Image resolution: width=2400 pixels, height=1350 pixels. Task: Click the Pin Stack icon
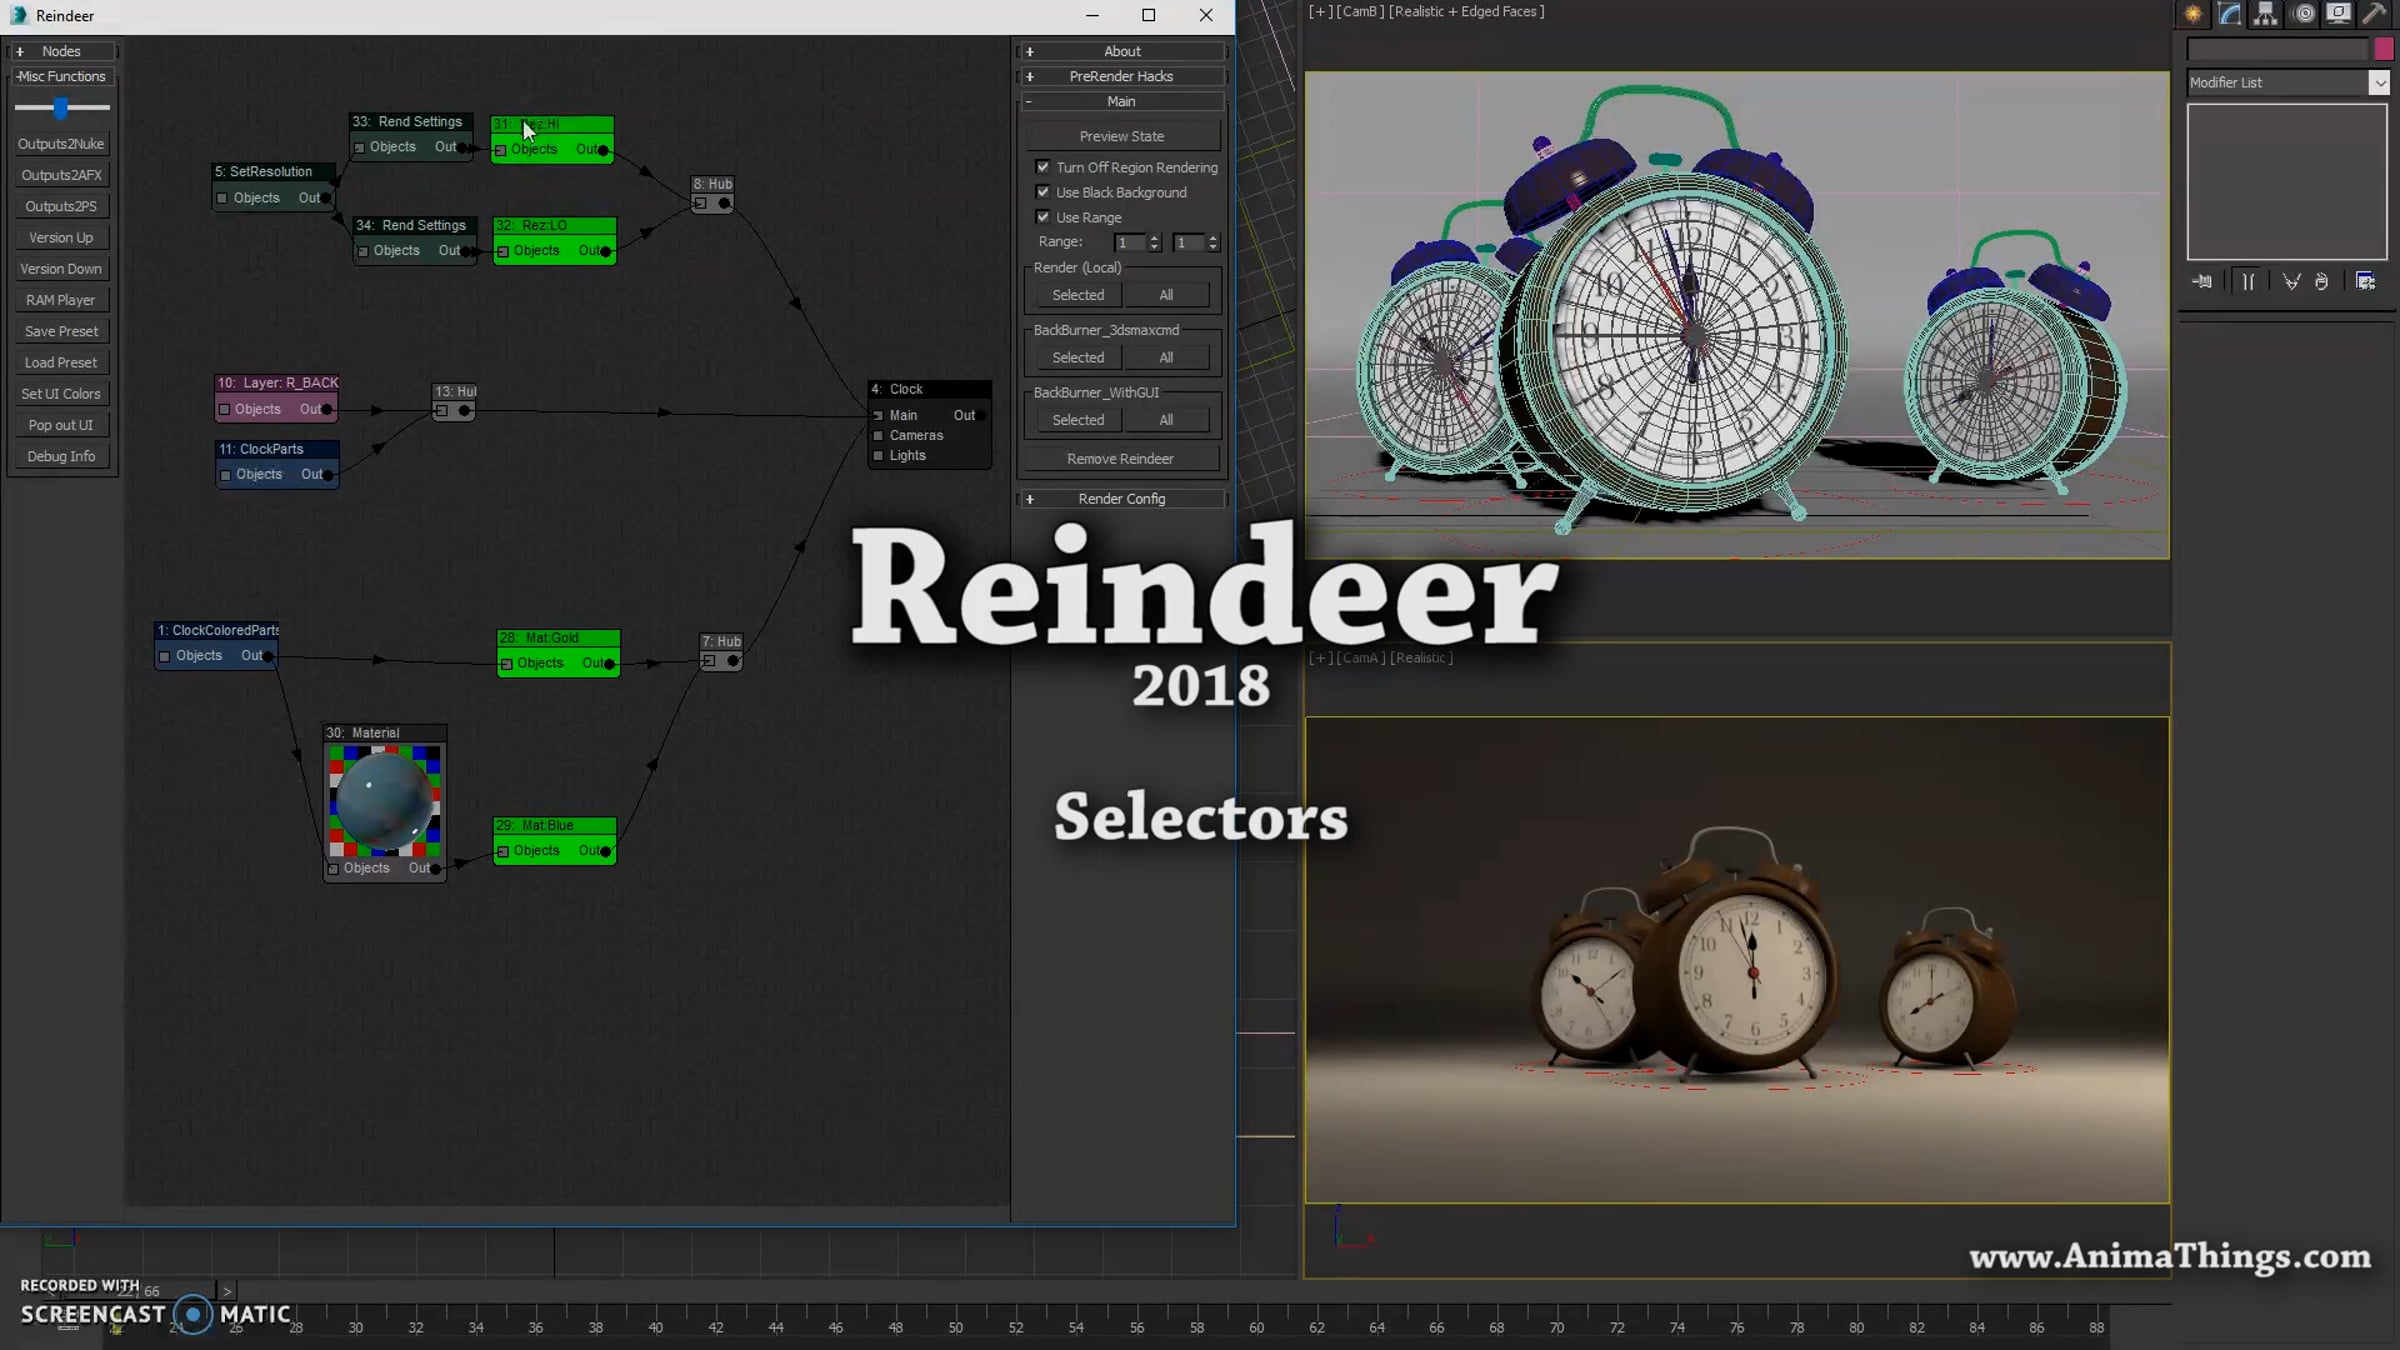[2202, 282]
